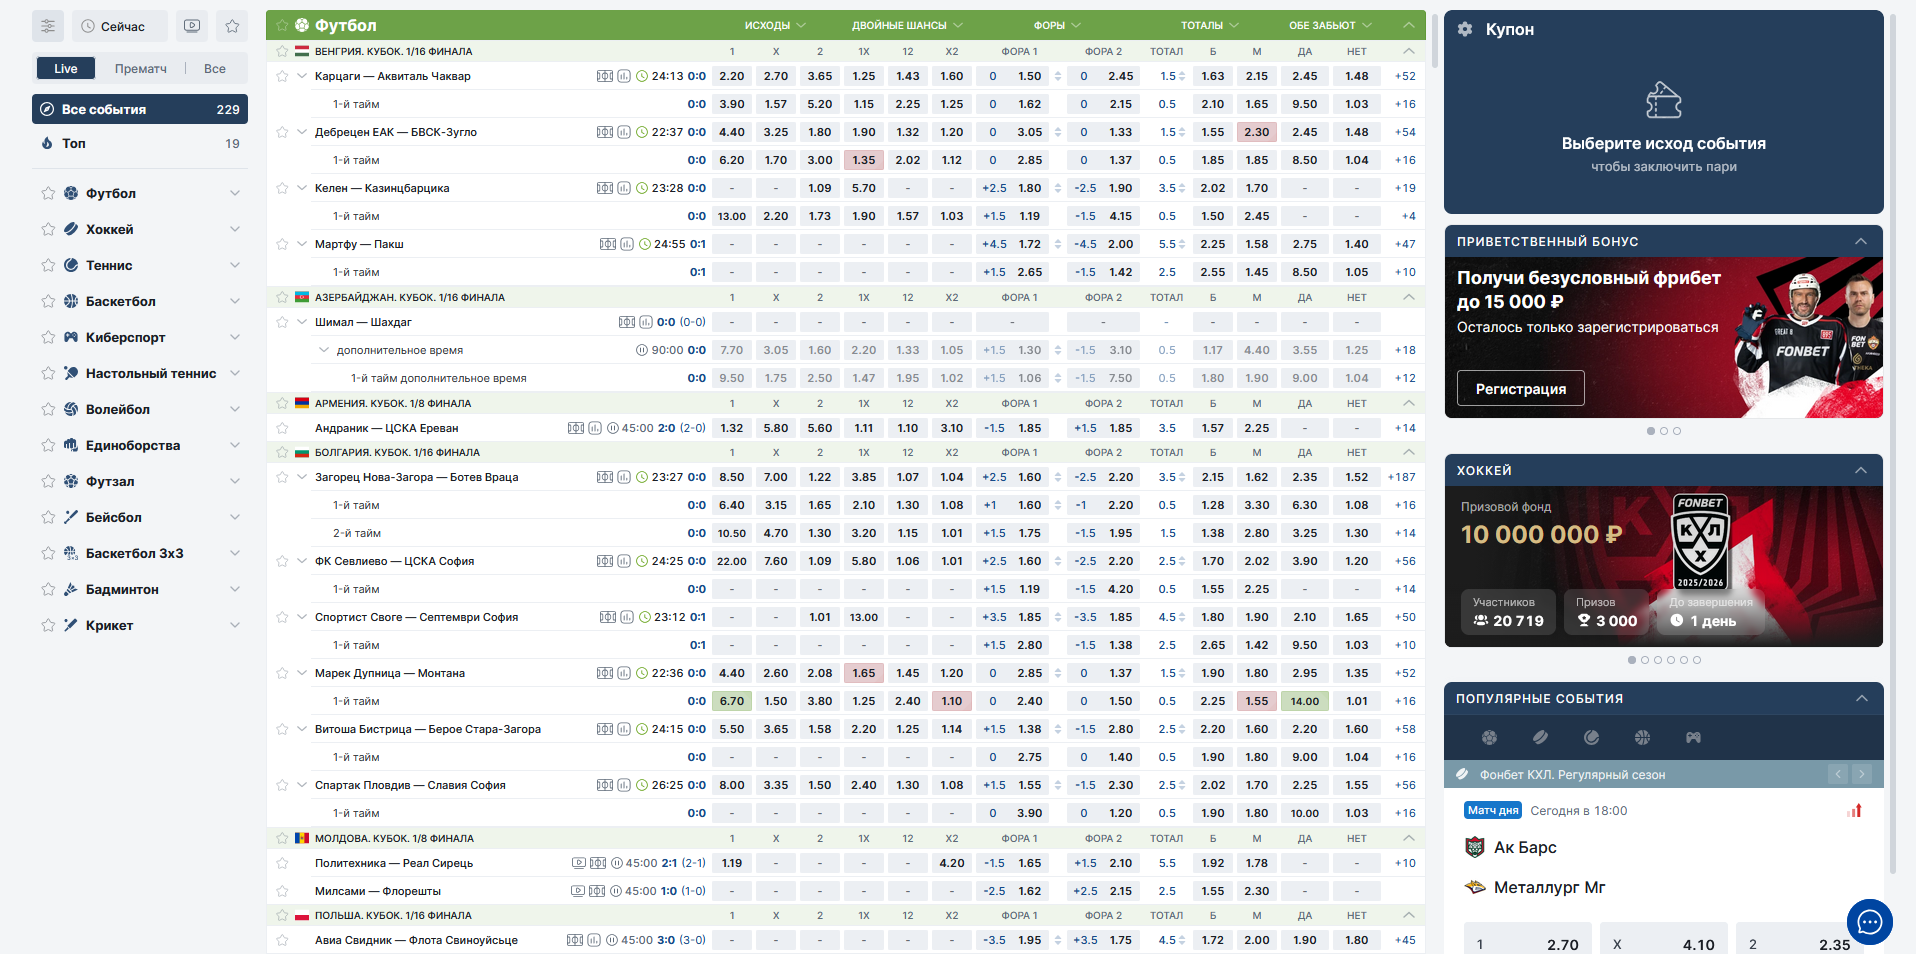Open statistics icon for Дебрецен ЕАК — БВСК-Зугло

[624, 132]
